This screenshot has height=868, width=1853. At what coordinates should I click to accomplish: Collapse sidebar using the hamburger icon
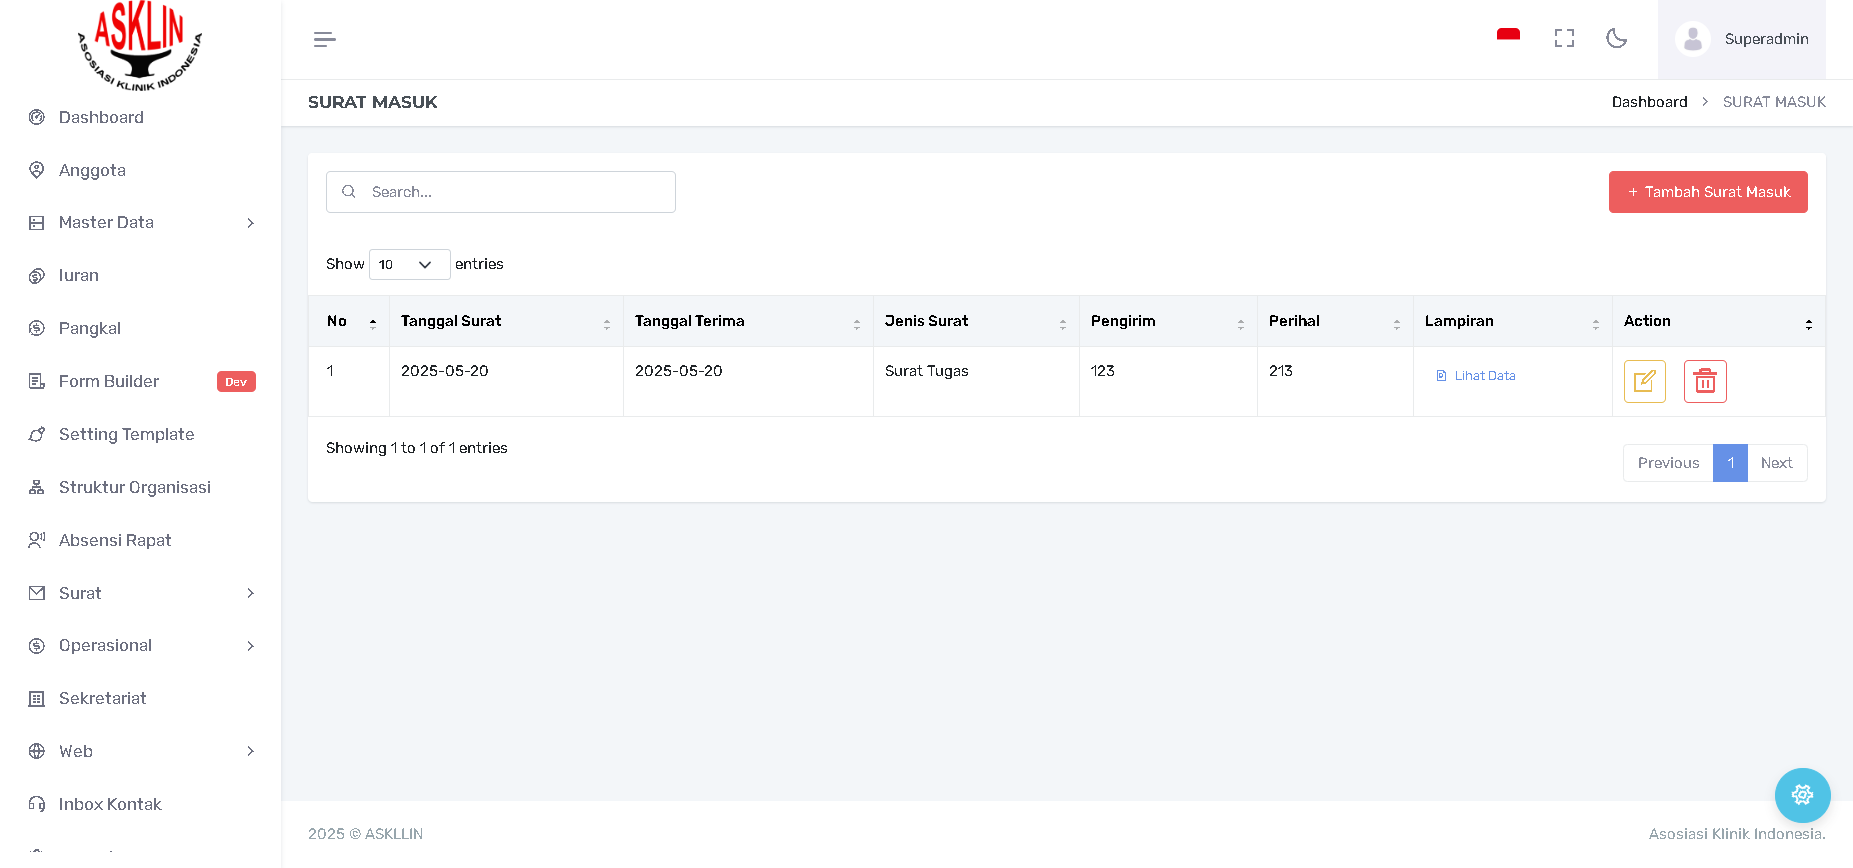[x=324, y=39]
